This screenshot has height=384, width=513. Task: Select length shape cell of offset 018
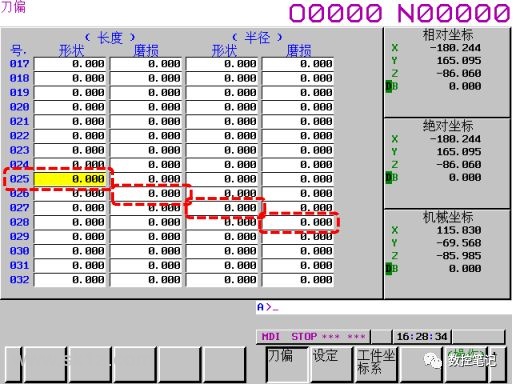click(x=70, y=78)
